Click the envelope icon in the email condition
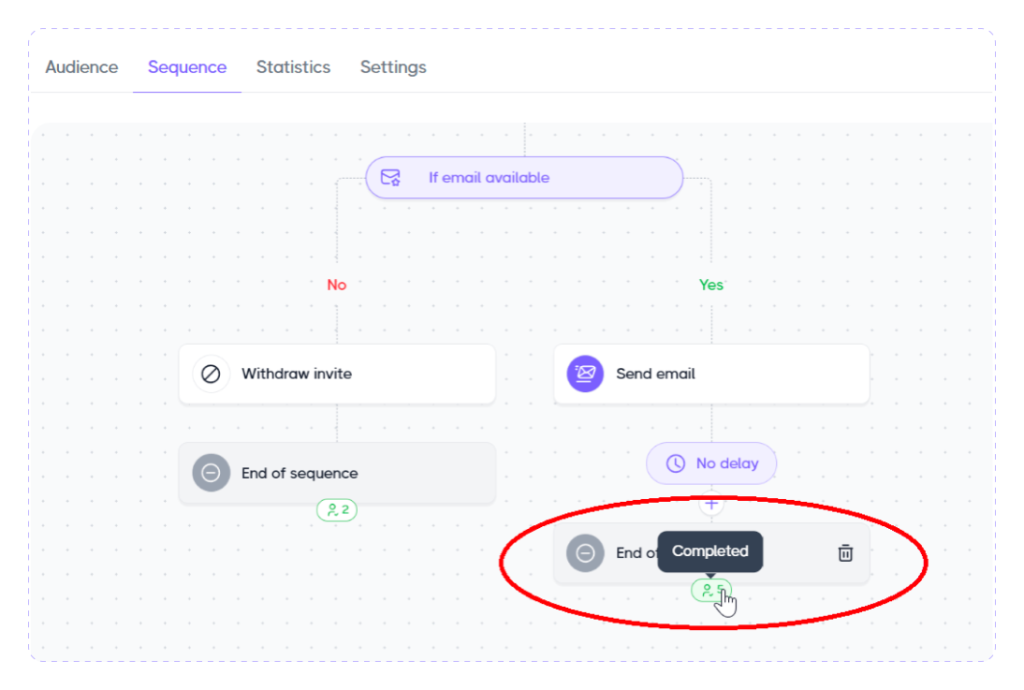Screen dimensions: 1024x690 pyautogui.click(x=390, y=178)
